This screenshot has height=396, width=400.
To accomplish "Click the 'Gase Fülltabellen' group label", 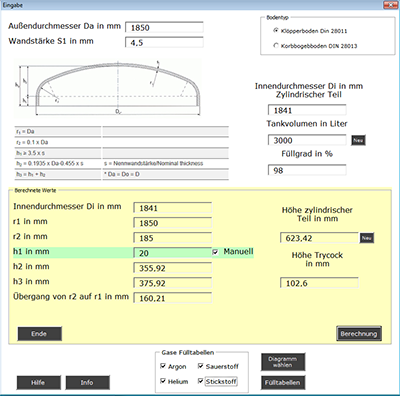I will [x=188, y=352].
